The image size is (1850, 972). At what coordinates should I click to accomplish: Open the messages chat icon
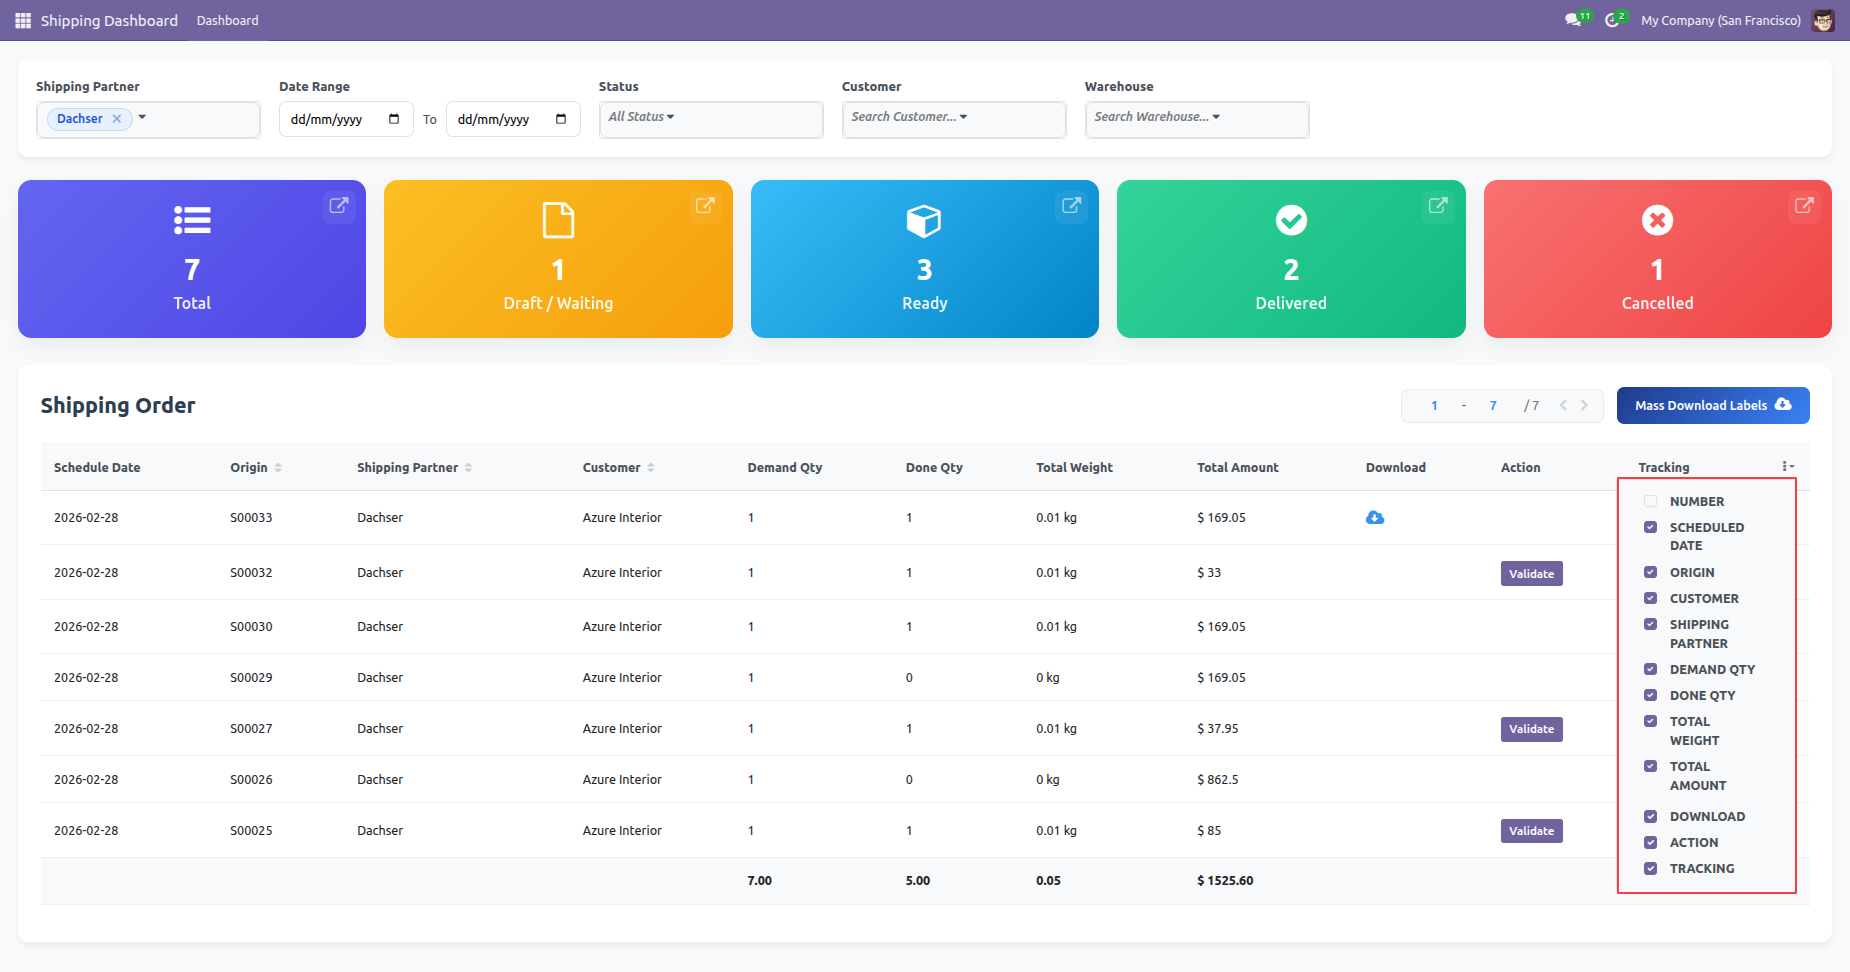(x=1573, y=20)
